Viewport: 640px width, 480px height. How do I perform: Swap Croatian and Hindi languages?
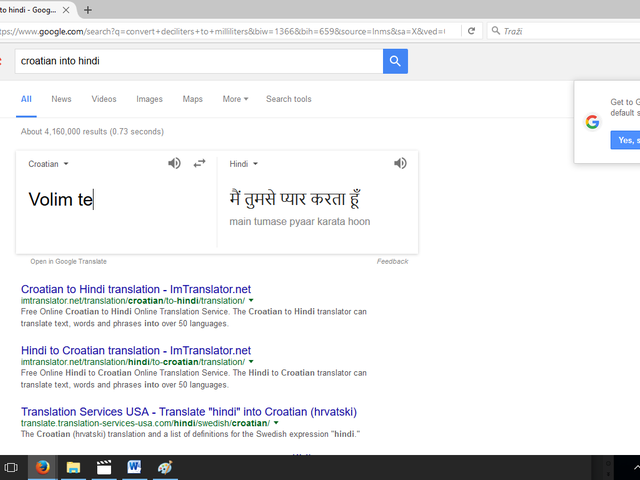pos(199,163)
